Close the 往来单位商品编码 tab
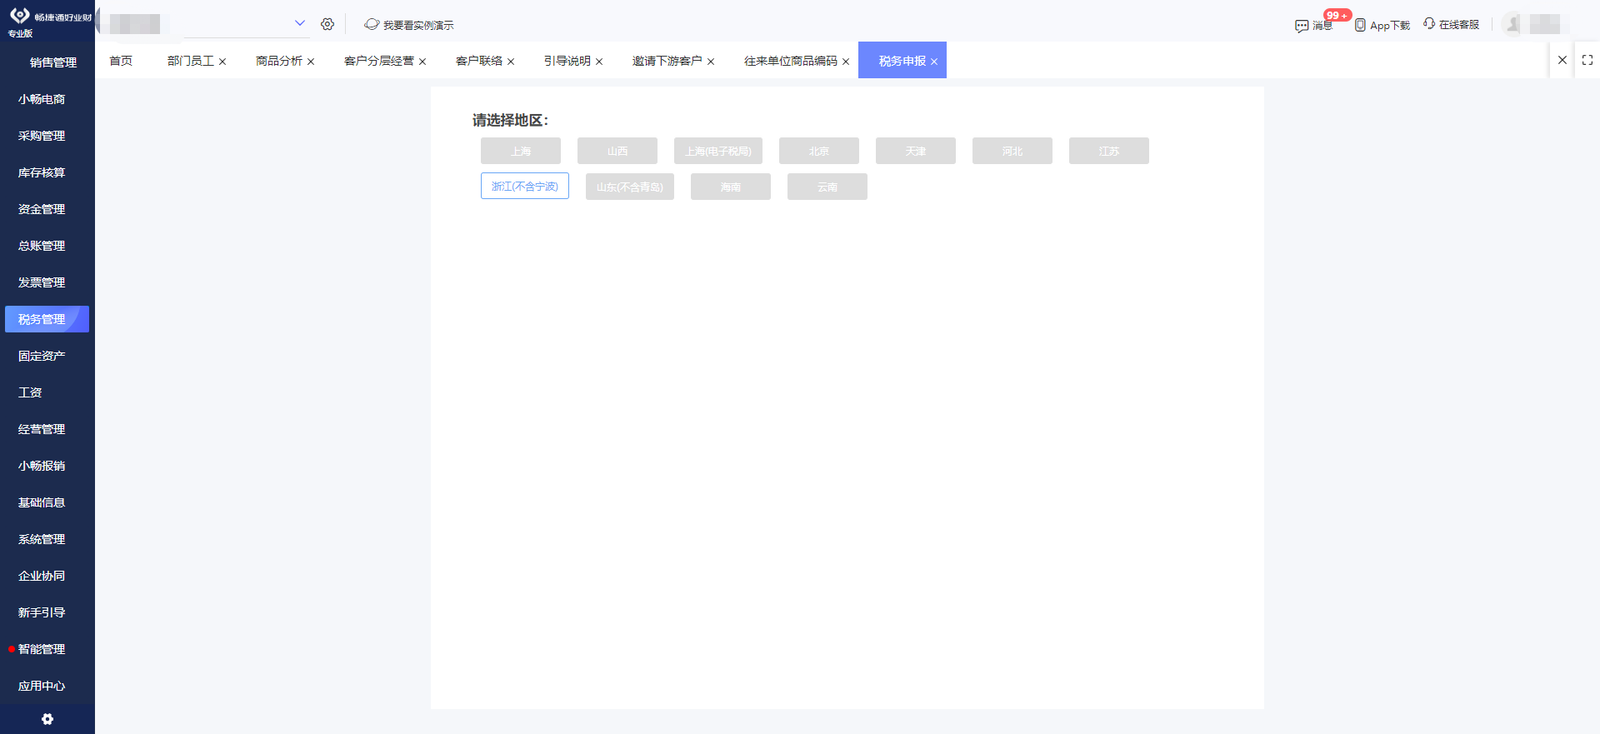Screen dimensions: 1600x734 click(x=846, y=62)
